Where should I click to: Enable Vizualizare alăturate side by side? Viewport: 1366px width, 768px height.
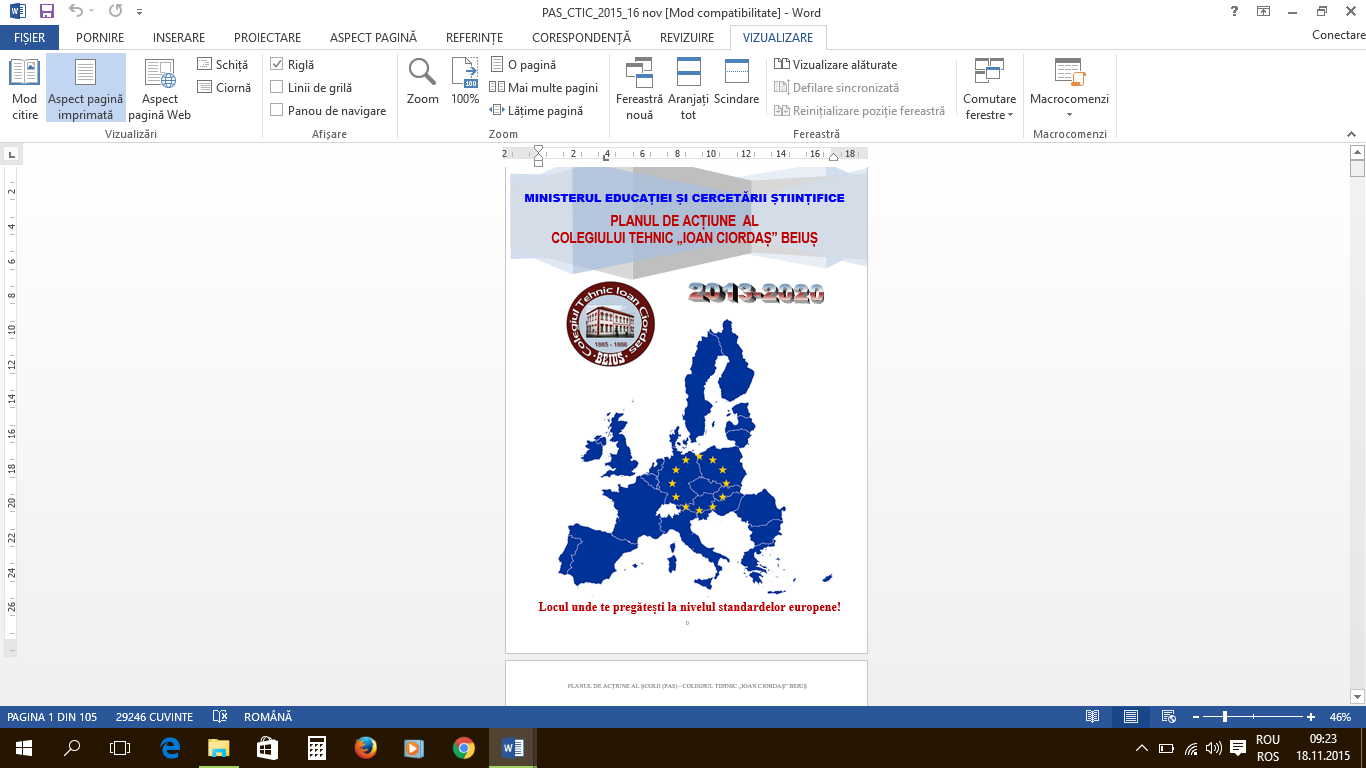click(x=836, y=65)
